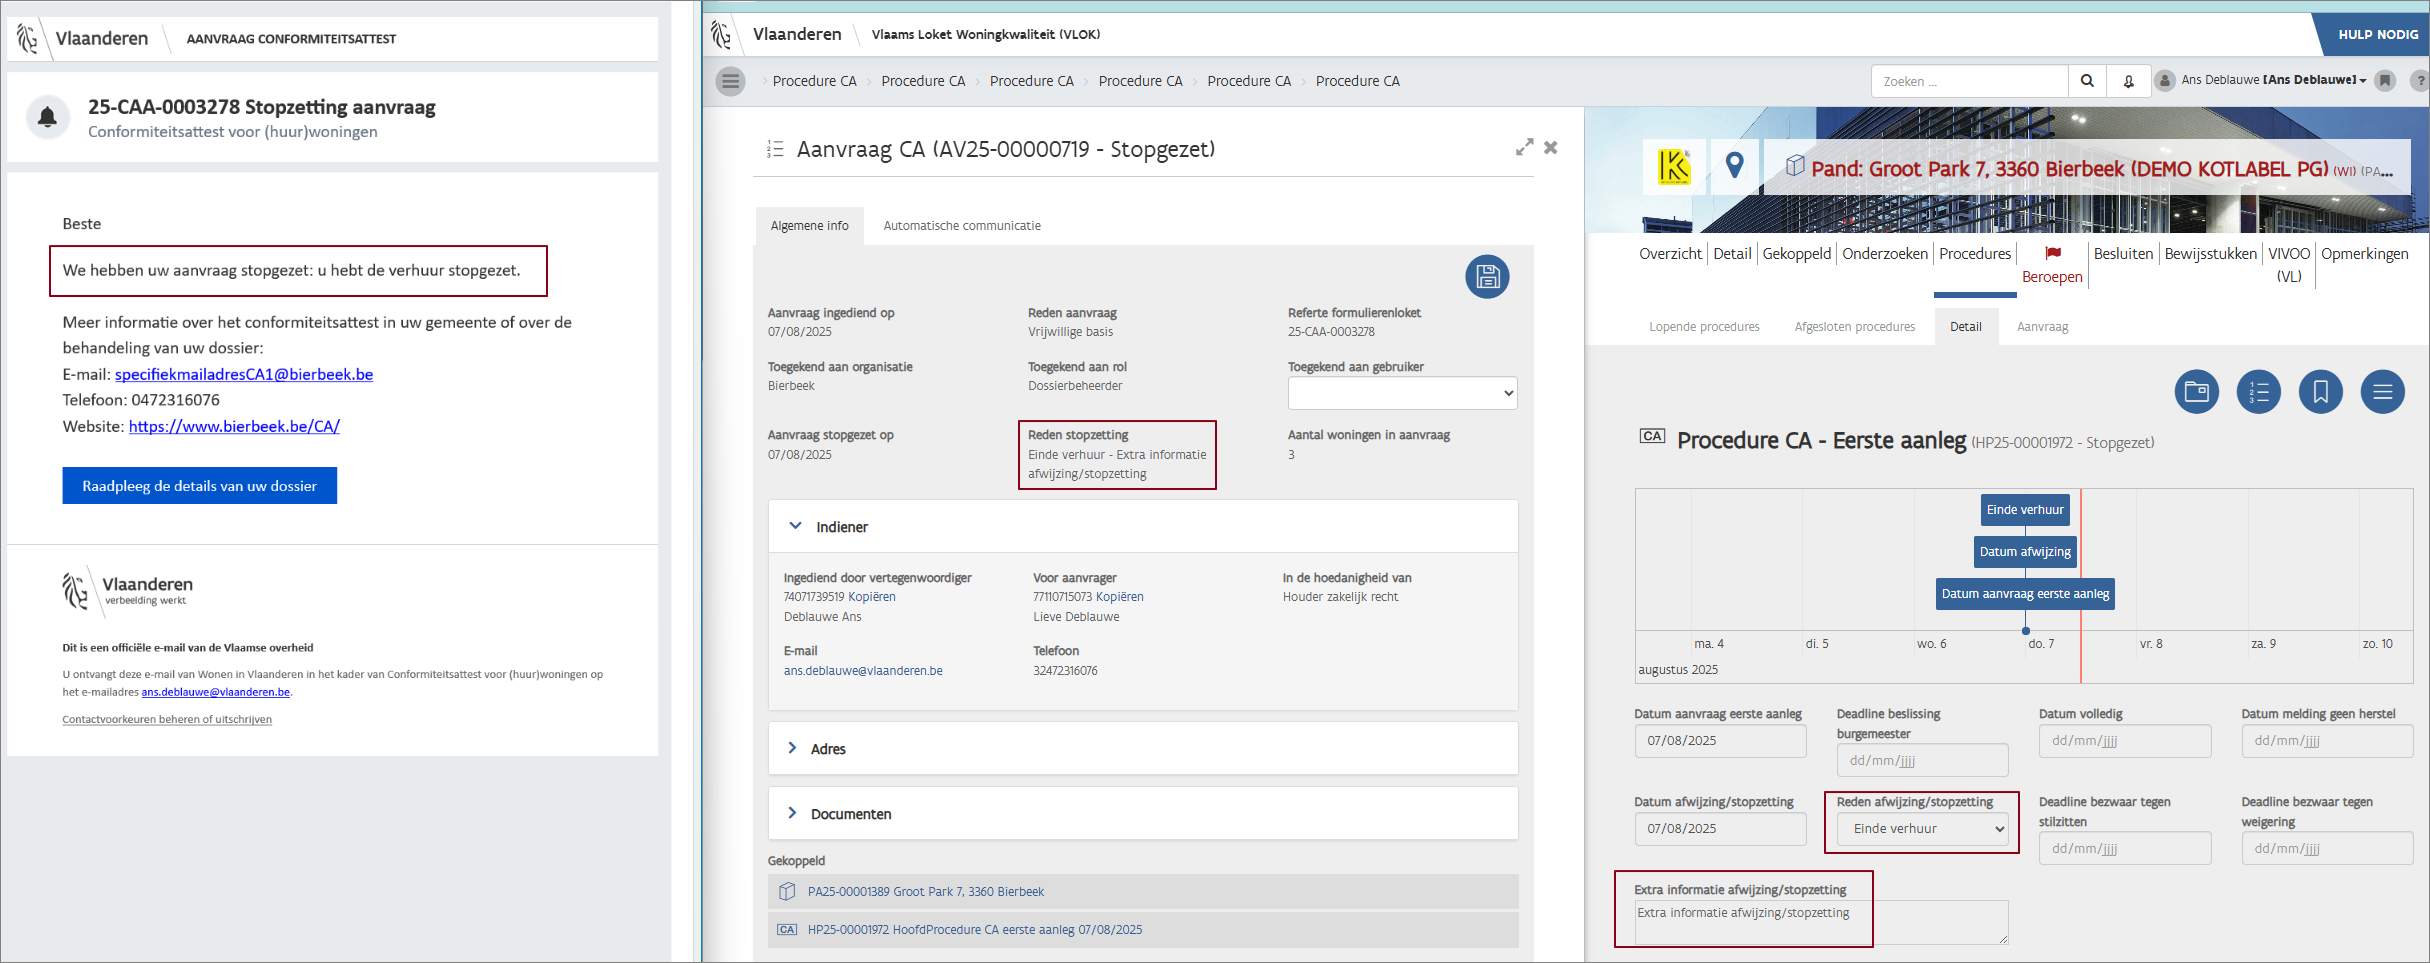2430x963 pixels.
Task: Click the blue save disk icon
Action: (x=1487, y=277)
